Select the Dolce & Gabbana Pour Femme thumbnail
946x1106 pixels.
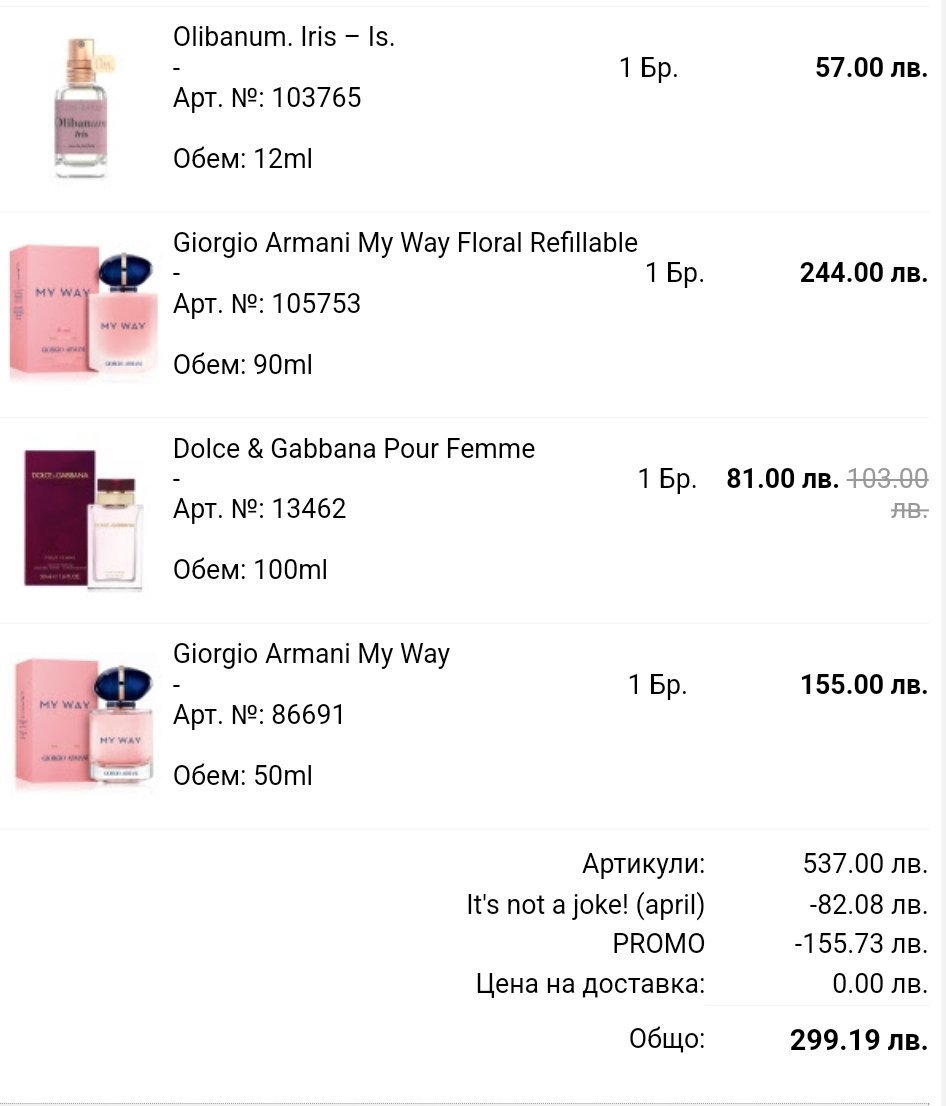click(x=84, y=519)
